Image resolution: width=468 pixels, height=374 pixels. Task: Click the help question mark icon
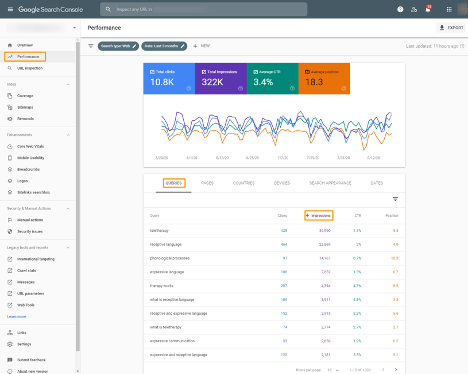click(x=400, y=9)
